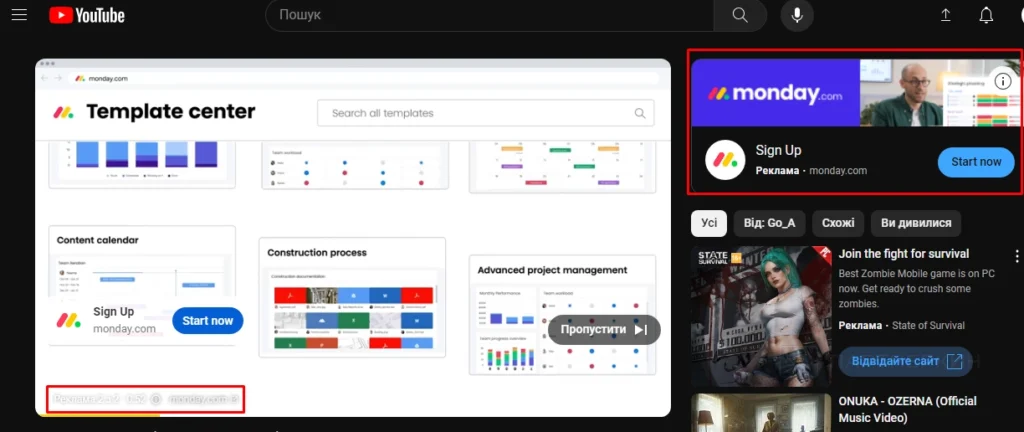The image size is (1024, 432).
Task: Click the search magnifier button
Action: [x=739, y=16]
